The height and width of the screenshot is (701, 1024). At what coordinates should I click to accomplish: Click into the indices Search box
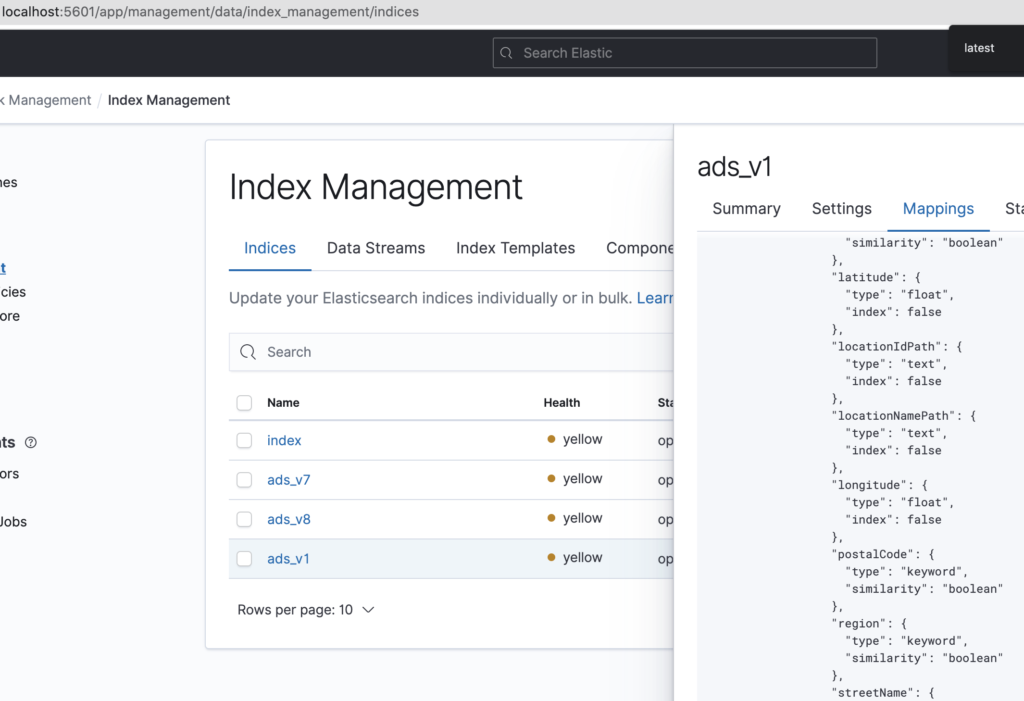pyautogui.click(x=451, y=352)
